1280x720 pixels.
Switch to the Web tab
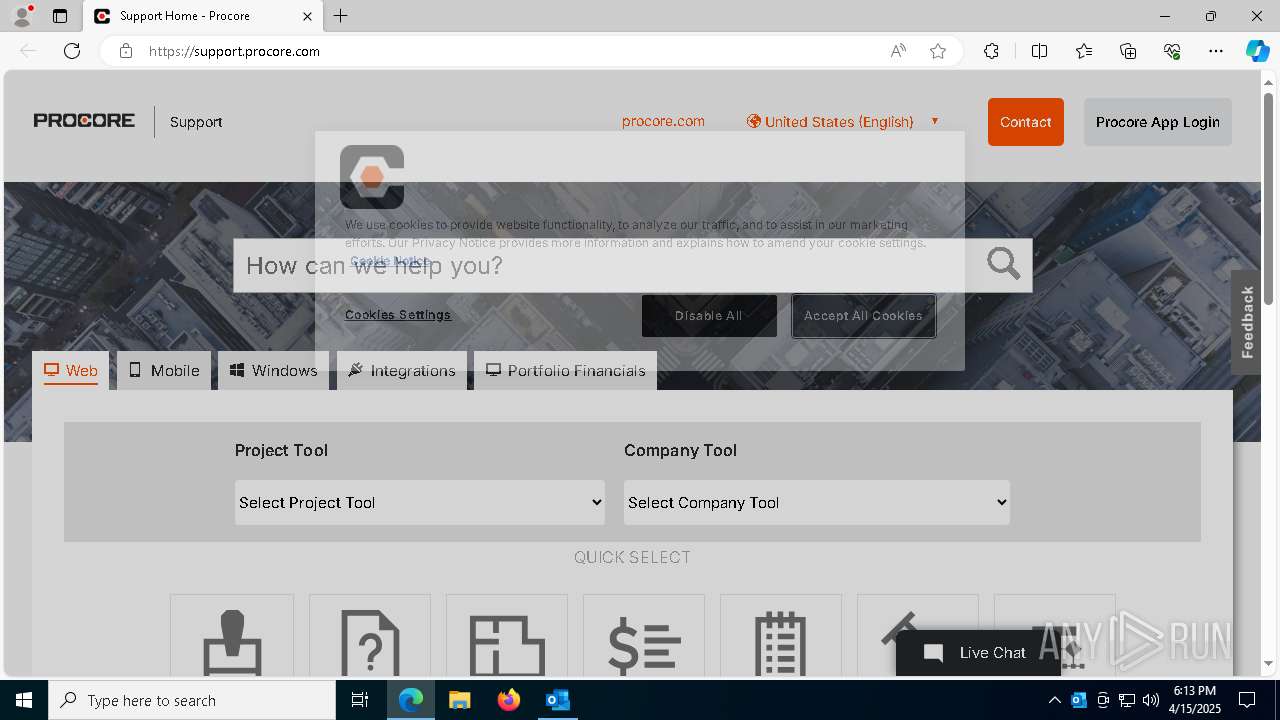click(71, 370)
